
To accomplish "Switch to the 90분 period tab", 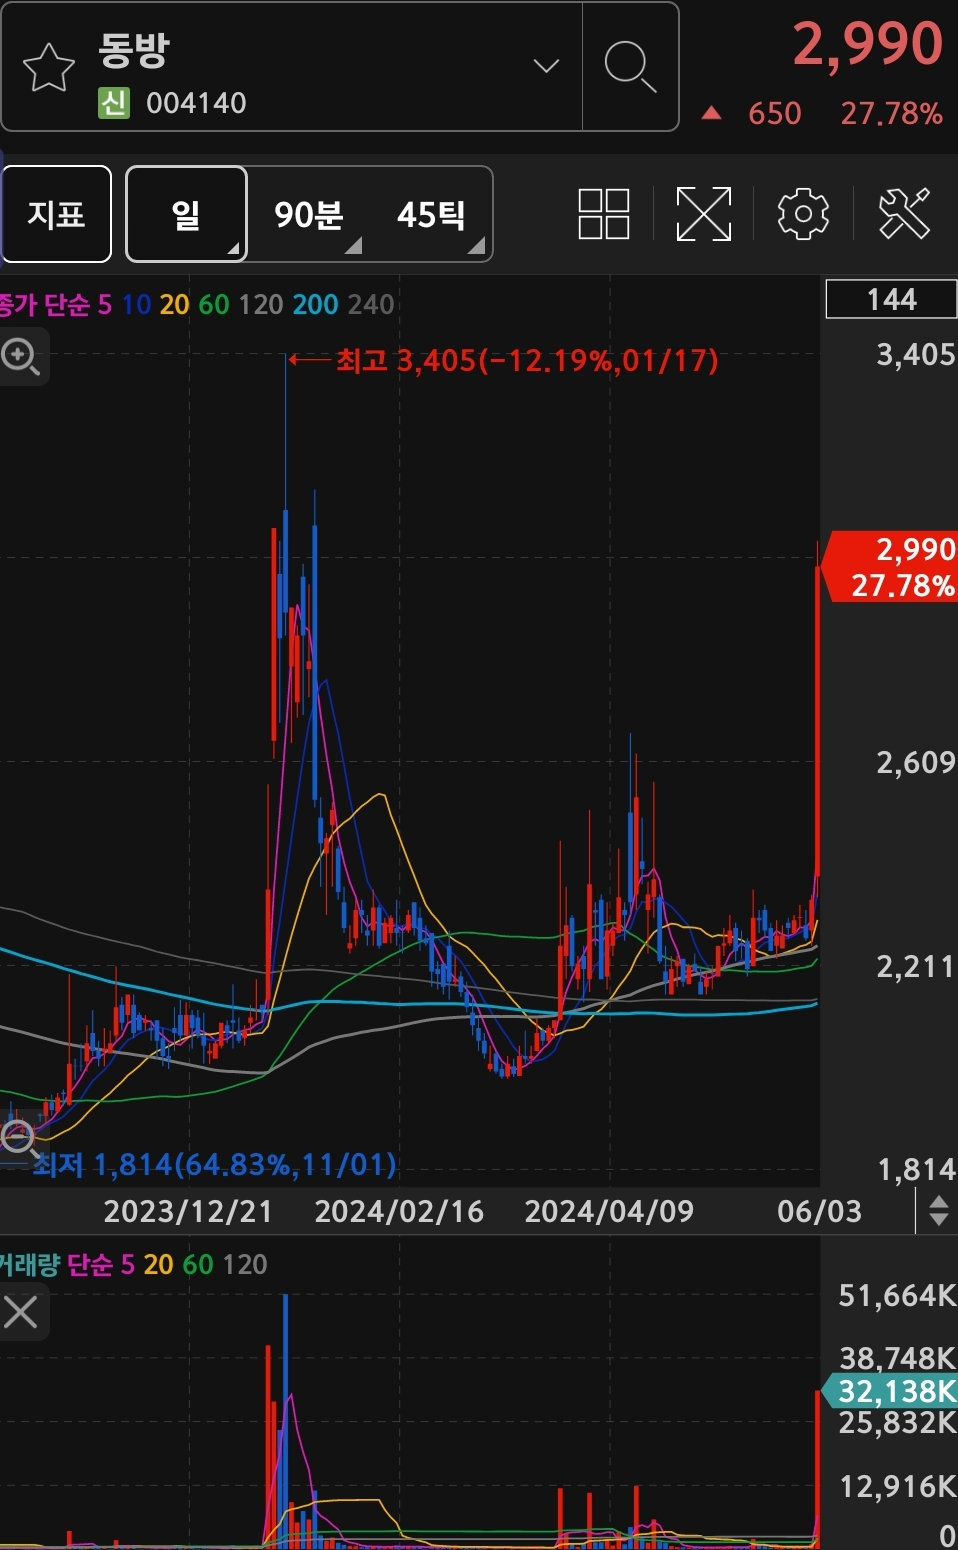I will point(309,214).
